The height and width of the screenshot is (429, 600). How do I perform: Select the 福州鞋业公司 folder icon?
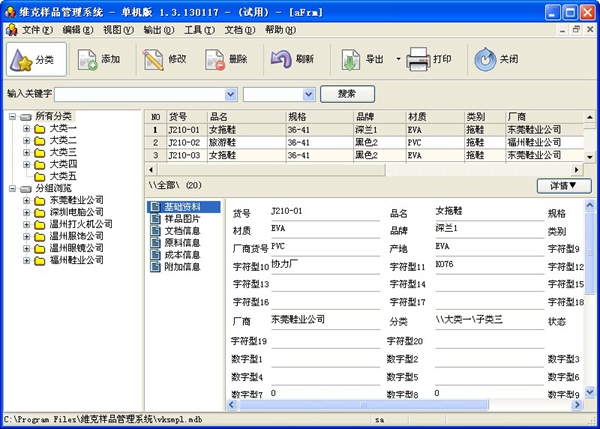pyautogui.click(x=40, y=261)
